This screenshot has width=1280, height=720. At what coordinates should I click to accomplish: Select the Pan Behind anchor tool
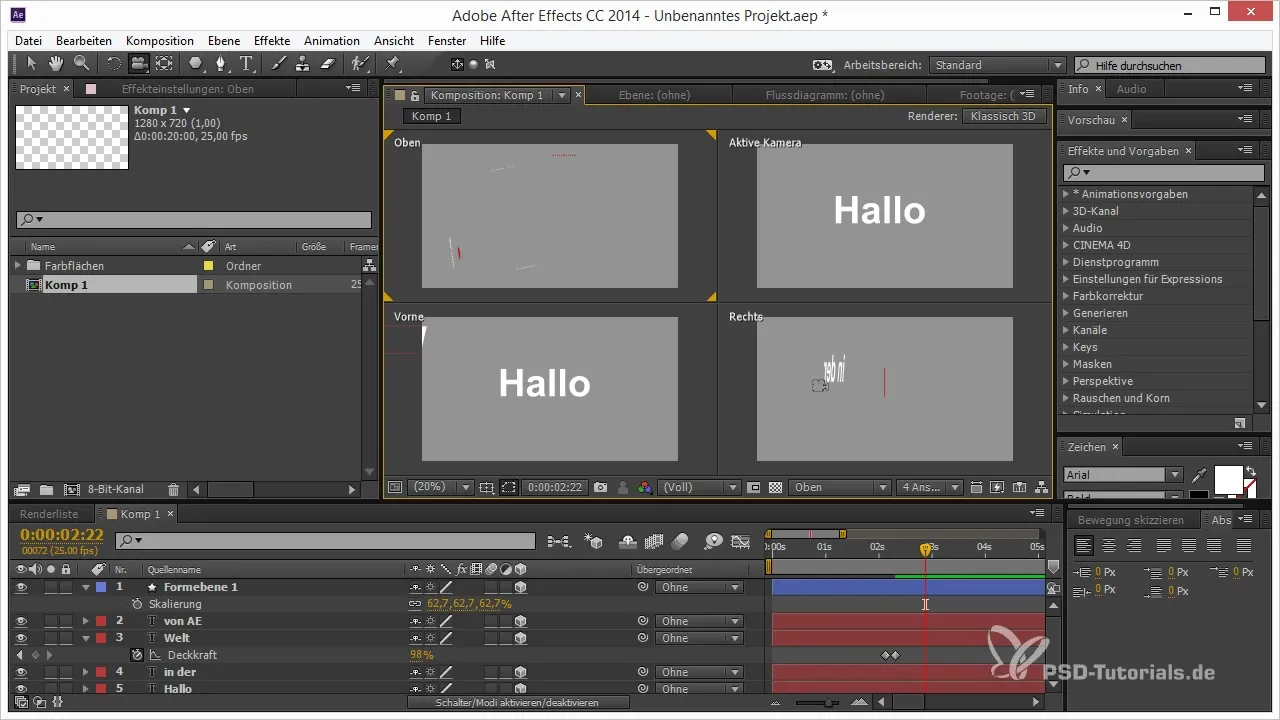(164, 64)
